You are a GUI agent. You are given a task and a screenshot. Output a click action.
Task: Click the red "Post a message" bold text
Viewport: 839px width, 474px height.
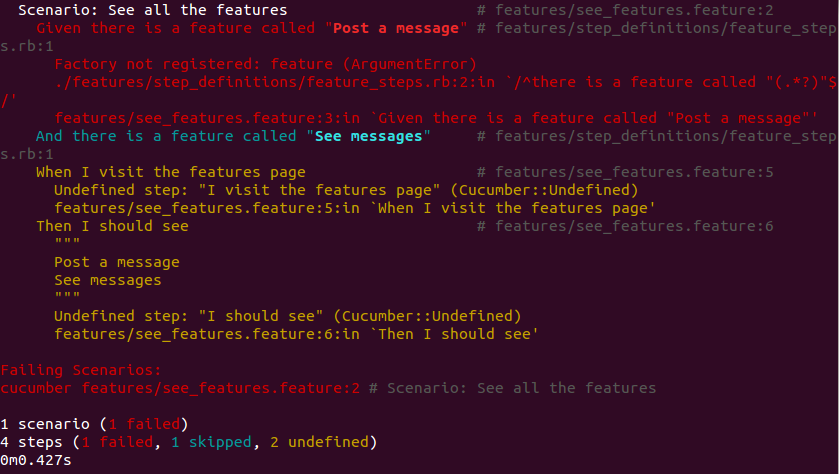(395, 28)
